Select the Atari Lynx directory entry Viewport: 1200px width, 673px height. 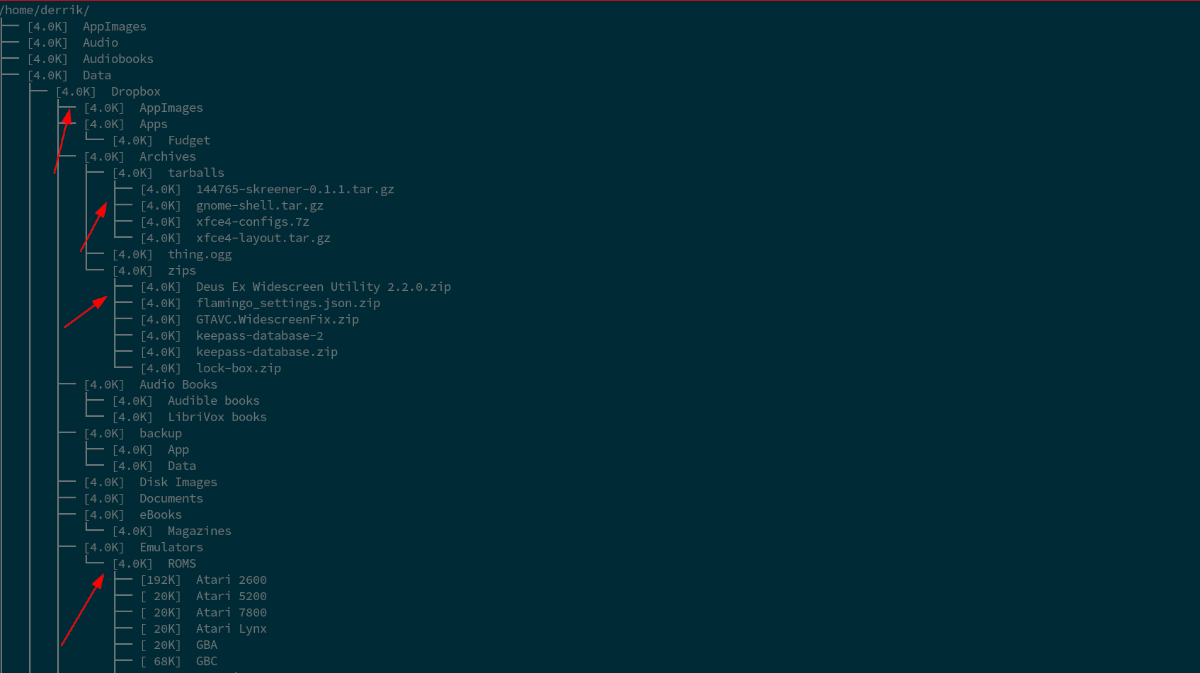(231, 629)
